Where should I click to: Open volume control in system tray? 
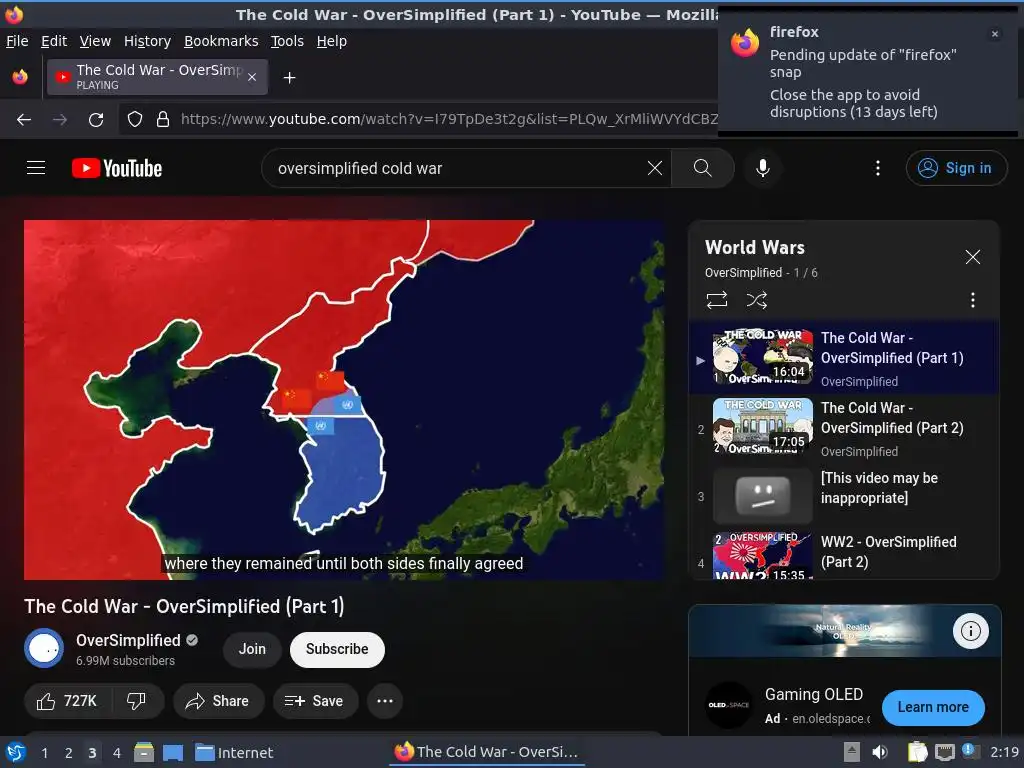880,752
